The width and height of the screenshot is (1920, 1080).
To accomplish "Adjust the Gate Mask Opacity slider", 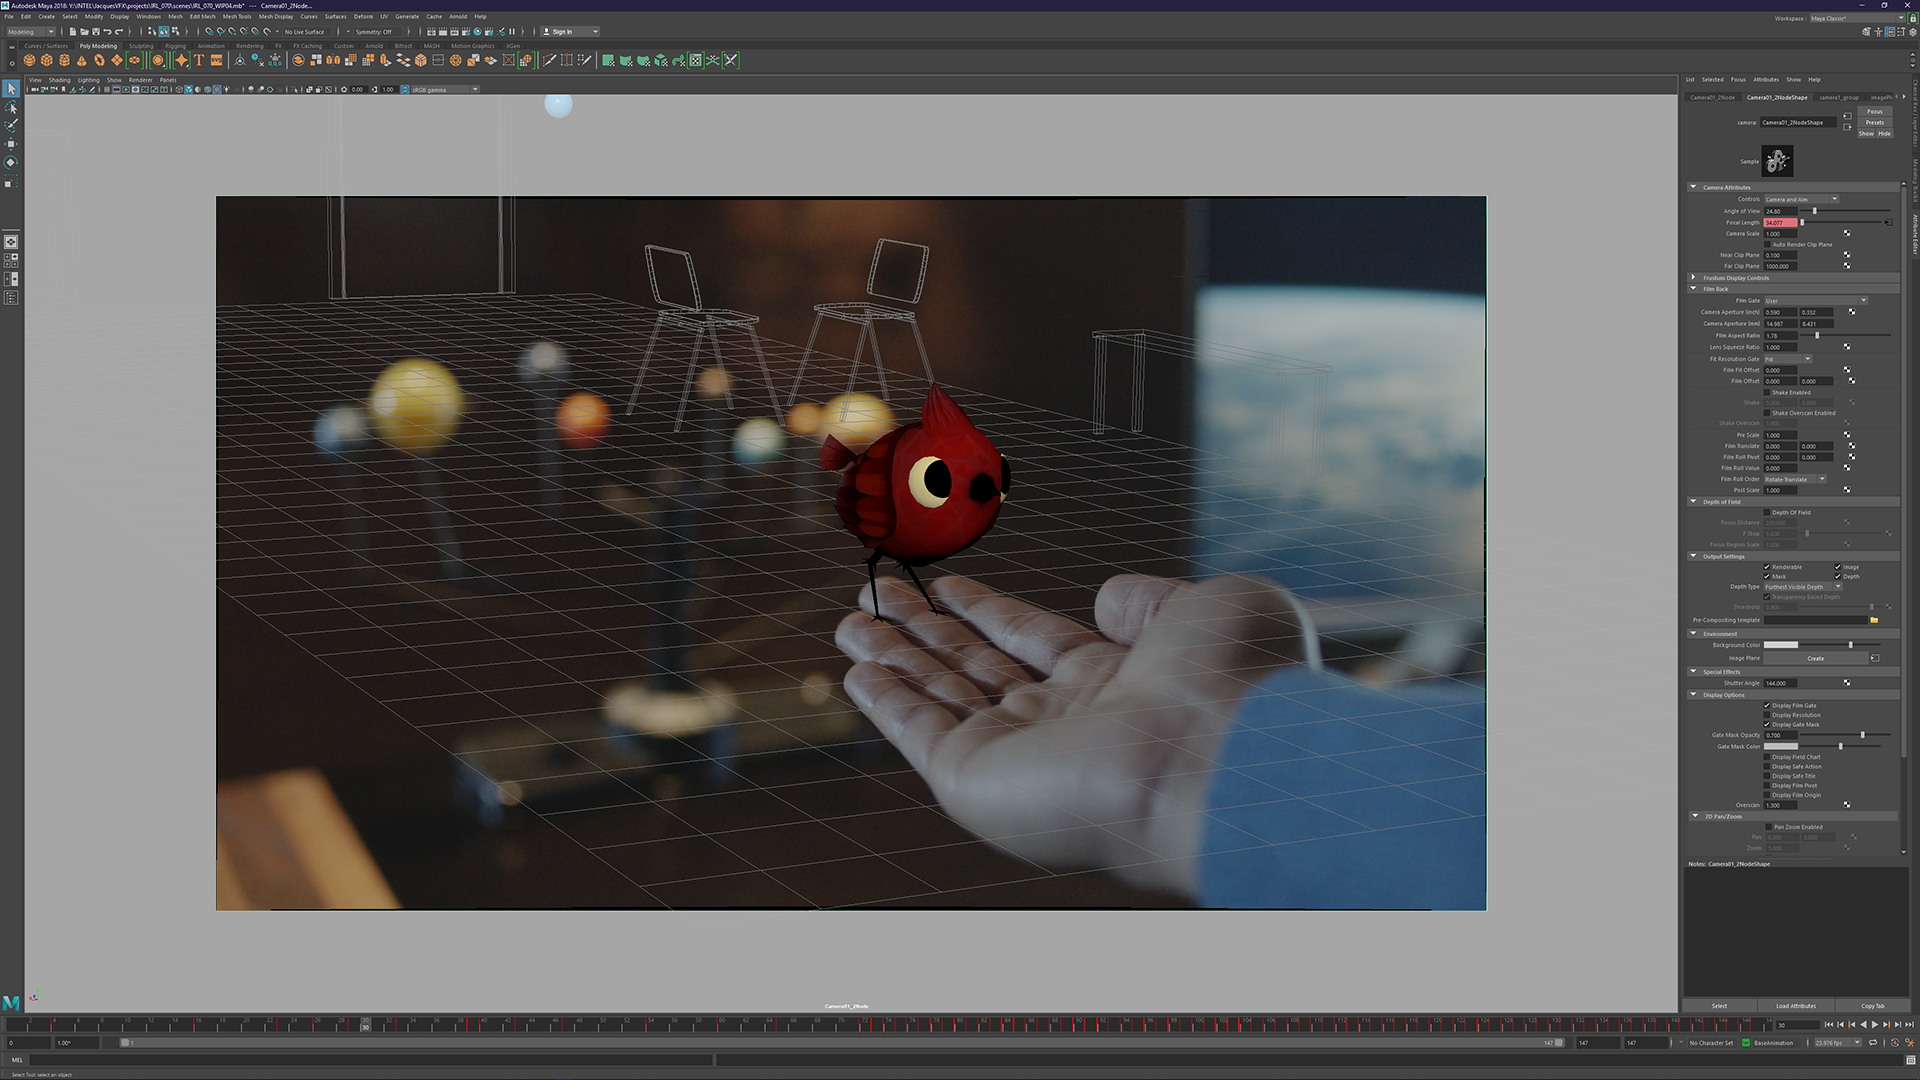I will pyautogui.click(x=1861, y=736).
